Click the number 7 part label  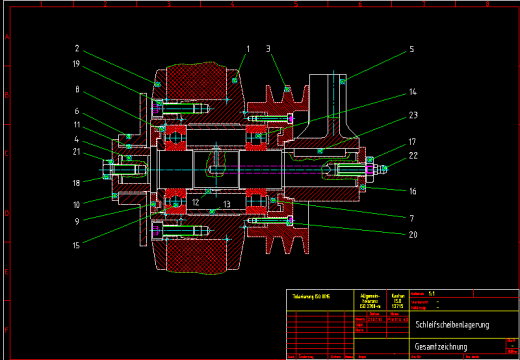412,218
